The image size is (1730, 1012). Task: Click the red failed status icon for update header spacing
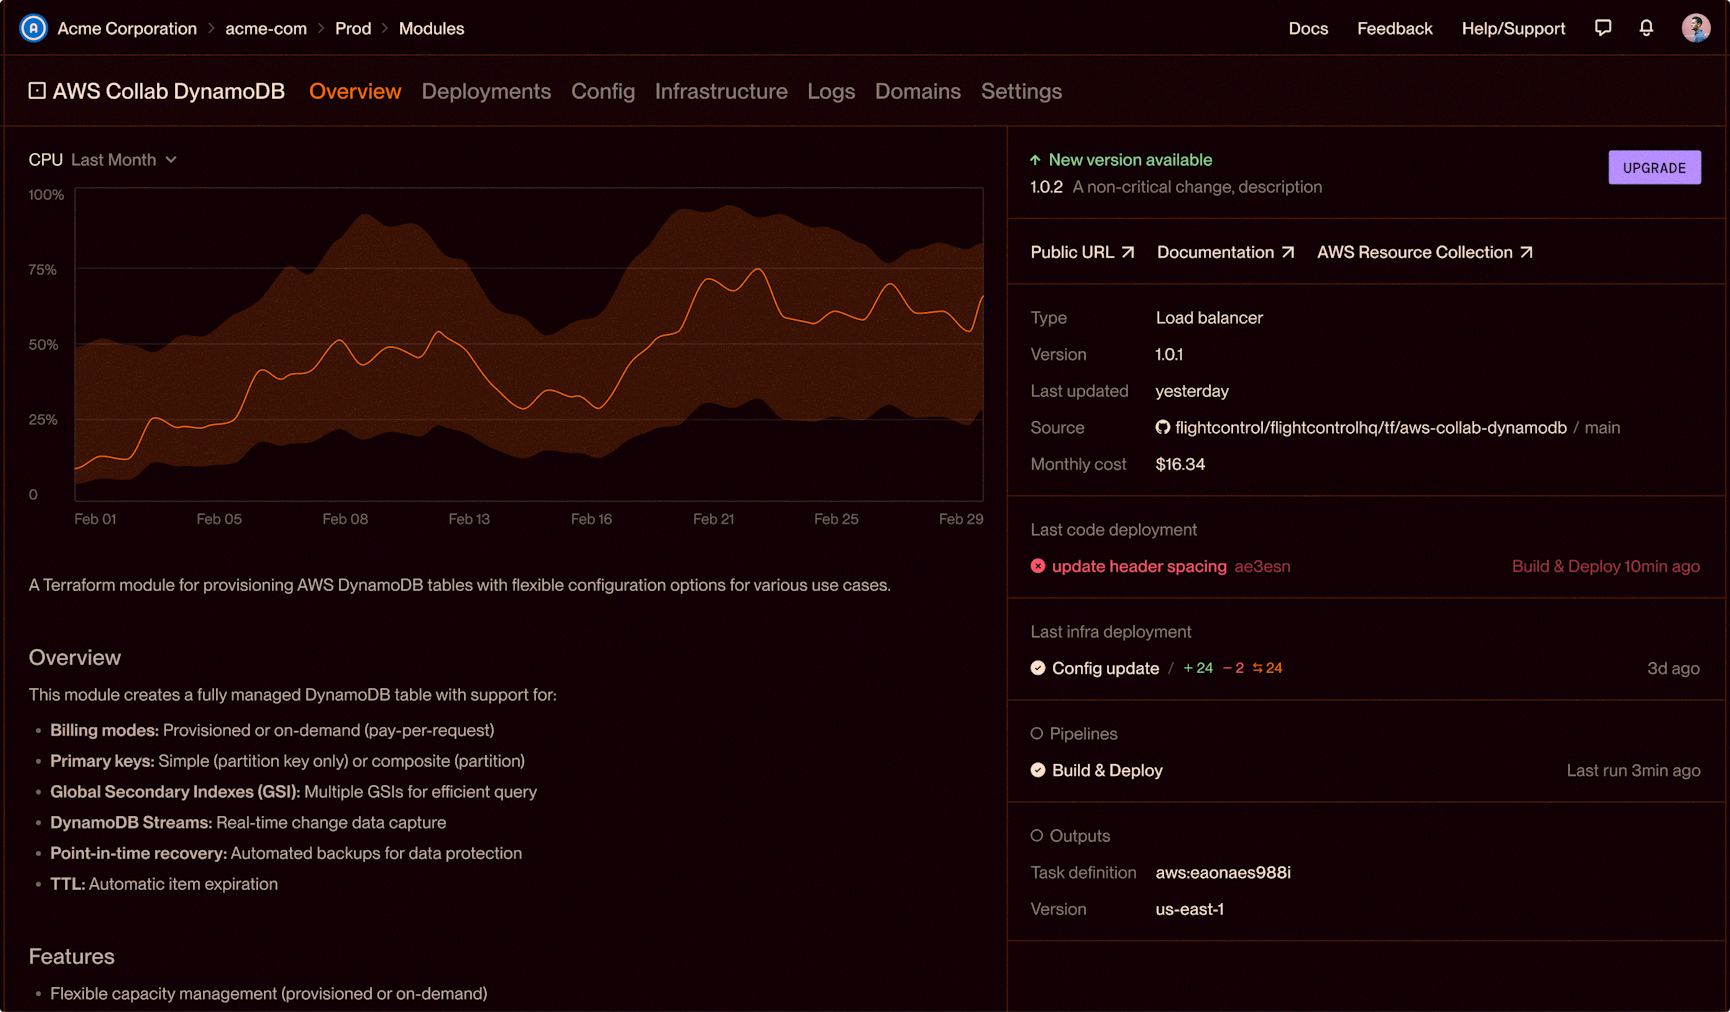1038,566
